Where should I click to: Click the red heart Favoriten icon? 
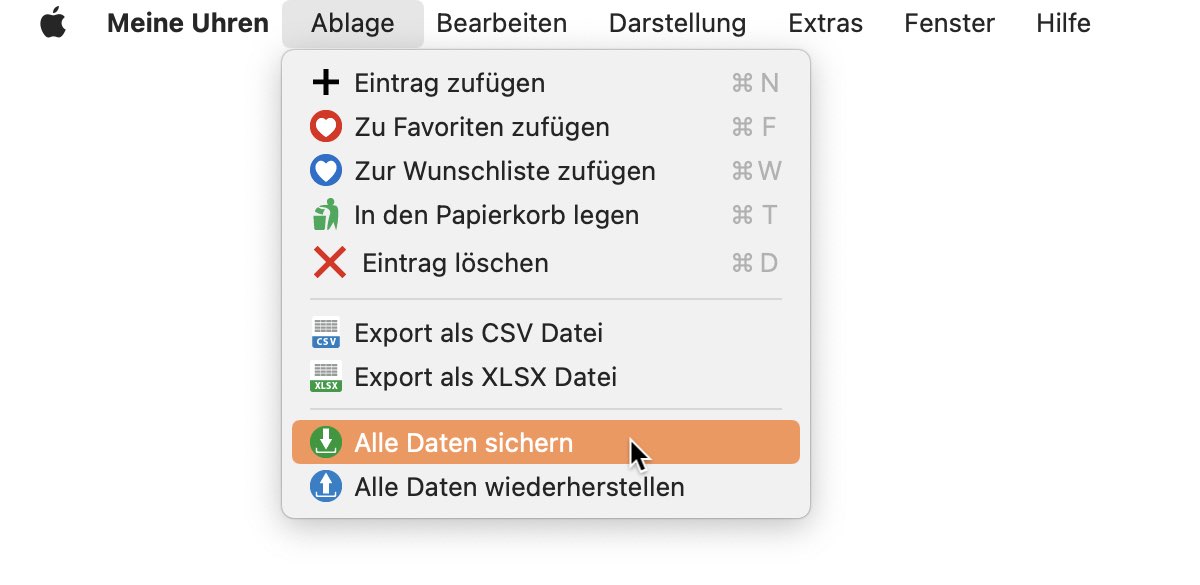[x=326, y=127]
